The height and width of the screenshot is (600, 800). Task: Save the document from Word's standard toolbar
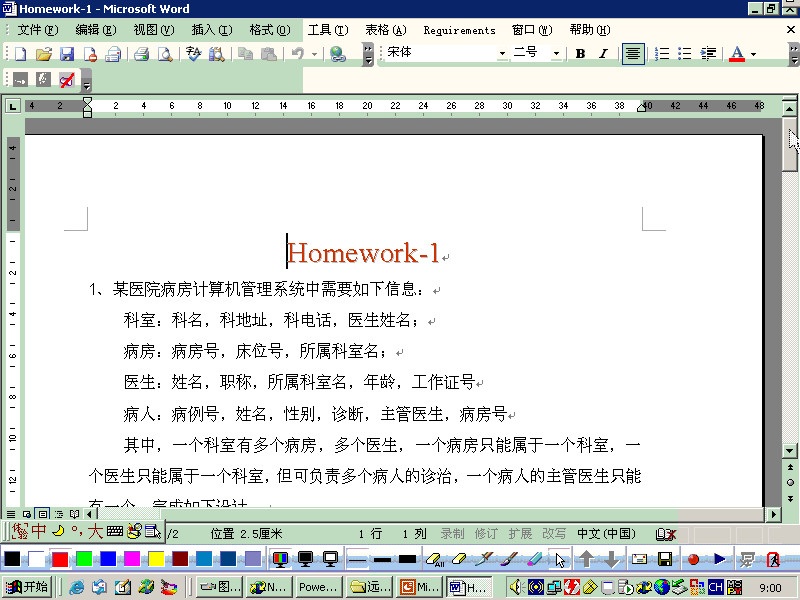pos(67,54)
